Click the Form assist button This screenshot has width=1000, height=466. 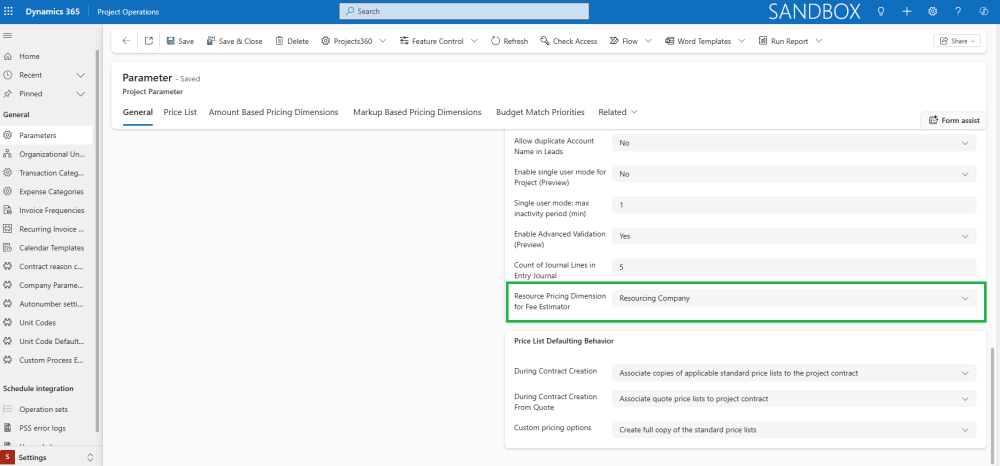[954, 121]
